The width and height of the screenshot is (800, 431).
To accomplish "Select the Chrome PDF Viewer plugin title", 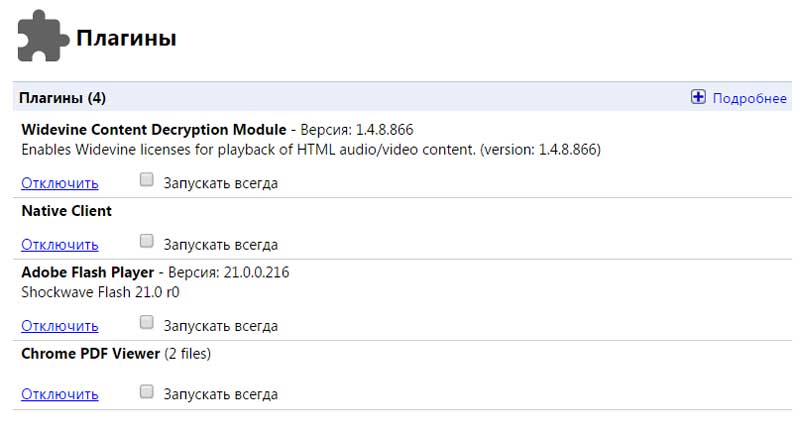I will click(90, 353).
